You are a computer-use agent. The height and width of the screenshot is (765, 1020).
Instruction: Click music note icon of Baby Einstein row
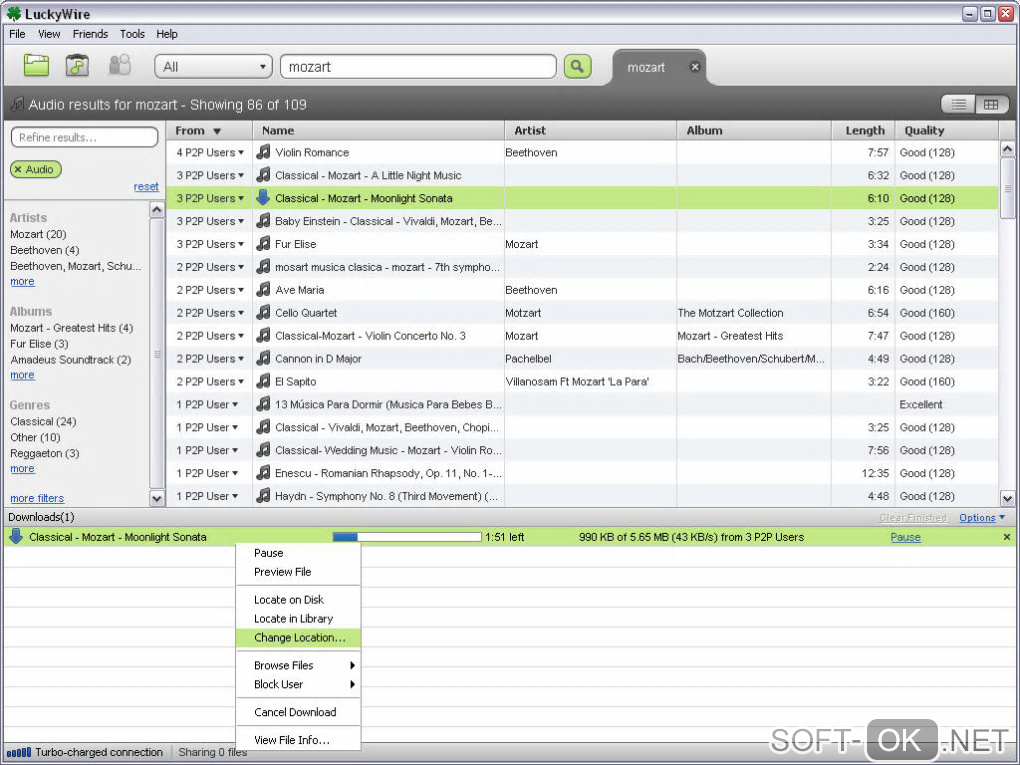click(263, 221)
